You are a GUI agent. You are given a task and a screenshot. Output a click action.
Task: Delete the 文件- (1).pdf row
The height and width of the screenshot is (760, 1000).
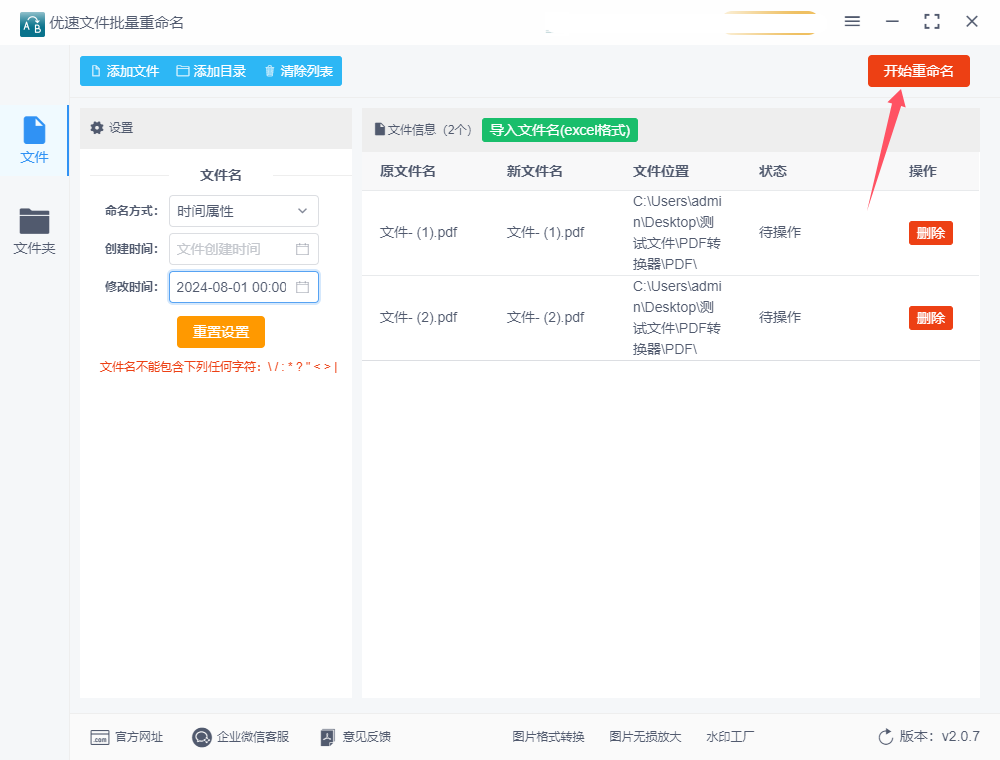[930, 233]
